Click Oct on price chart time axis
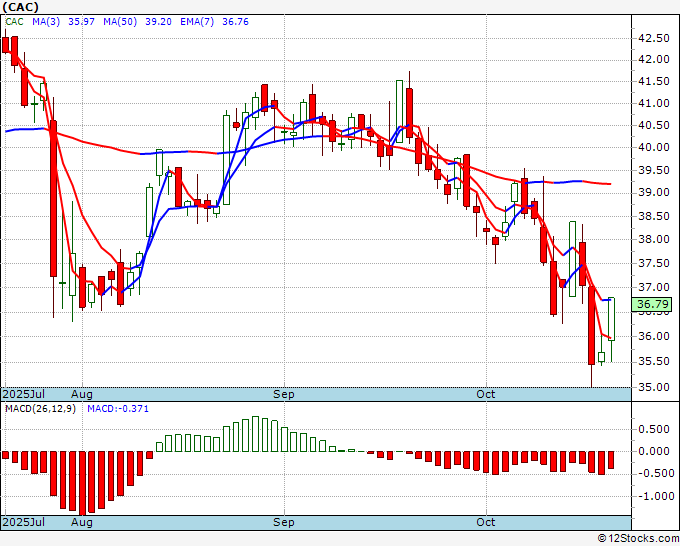 (x=486, y=394)
